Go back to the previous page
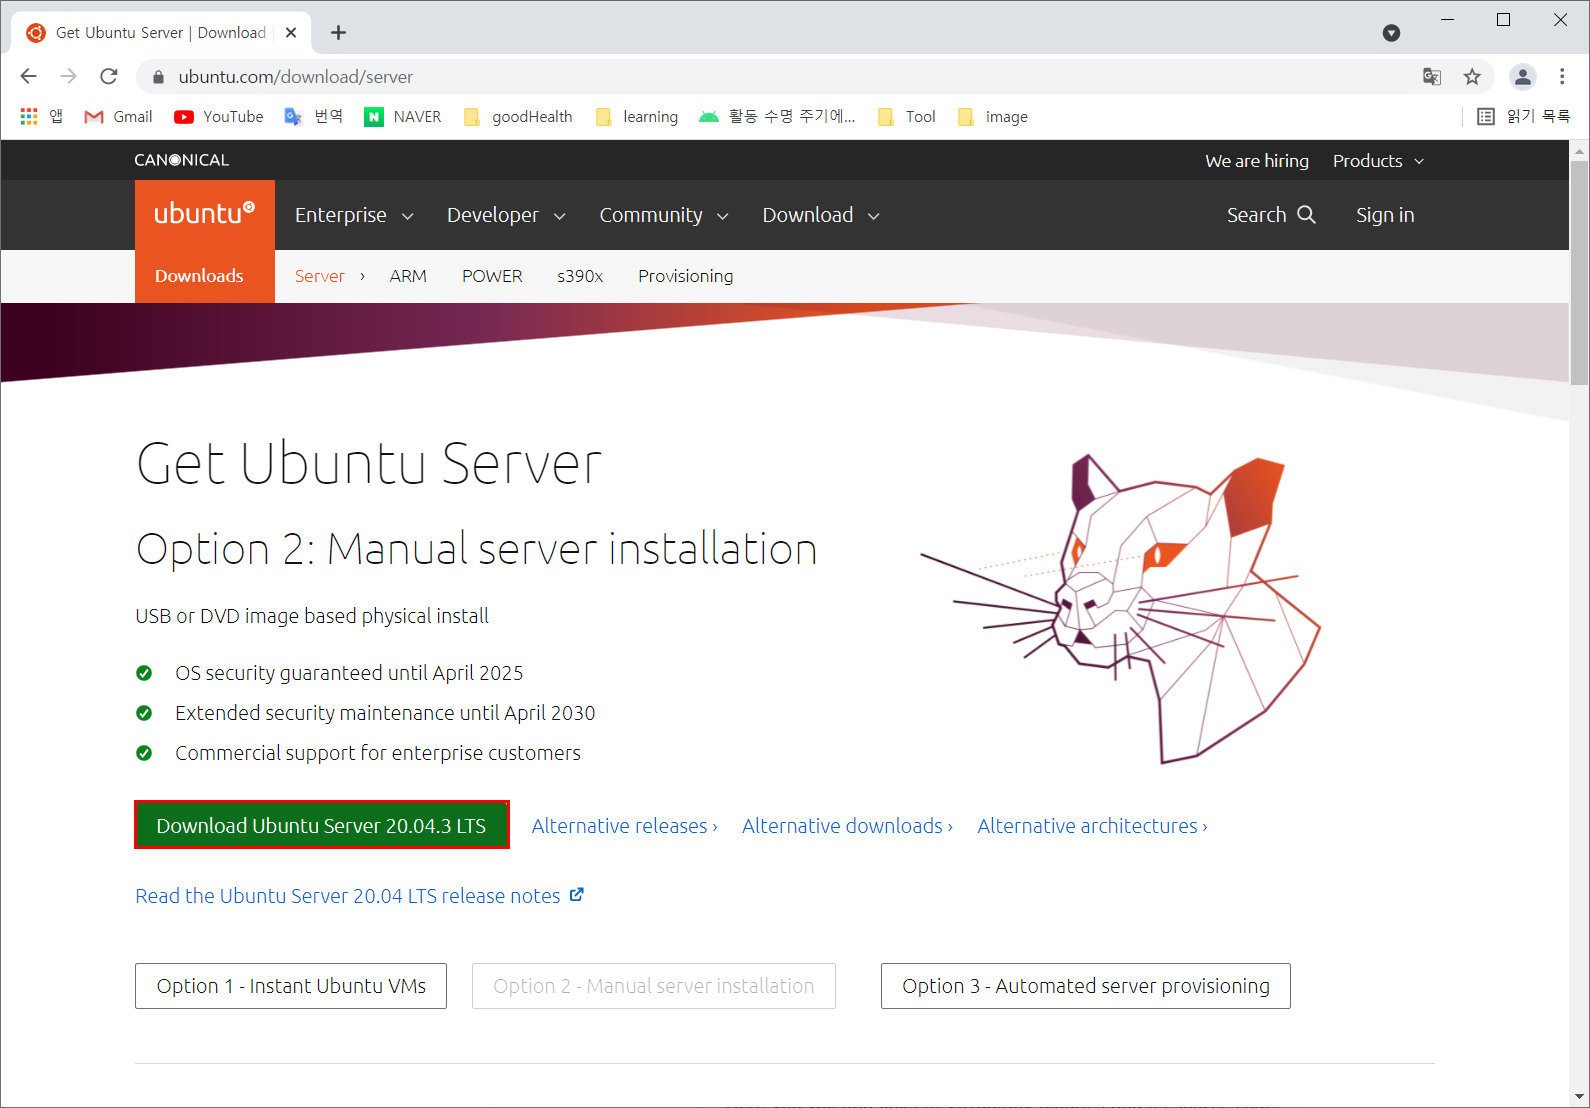1590x1108 pixels. (x=28, y=76)
